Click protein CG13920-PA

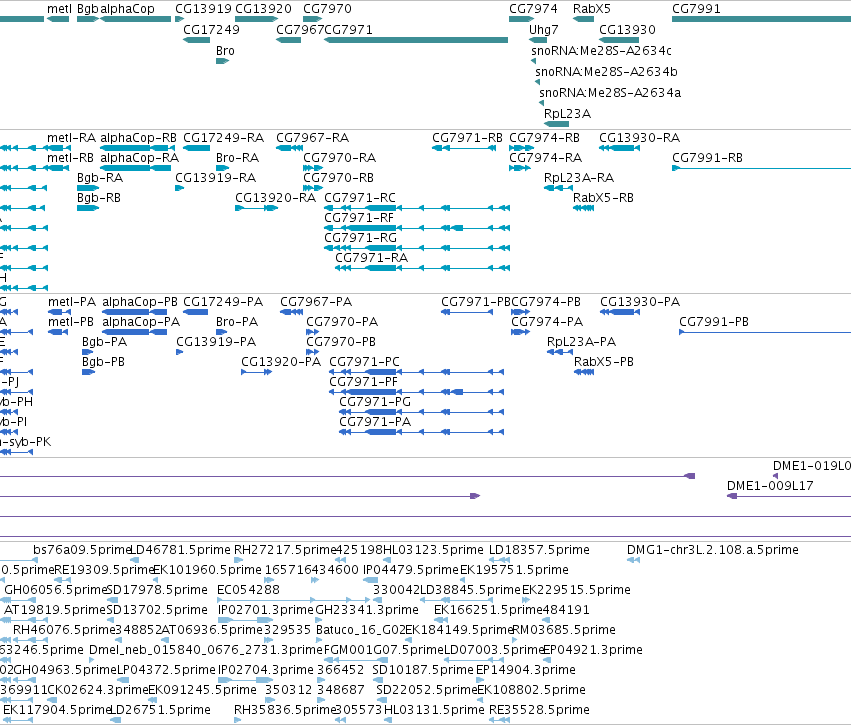point(256,372)
